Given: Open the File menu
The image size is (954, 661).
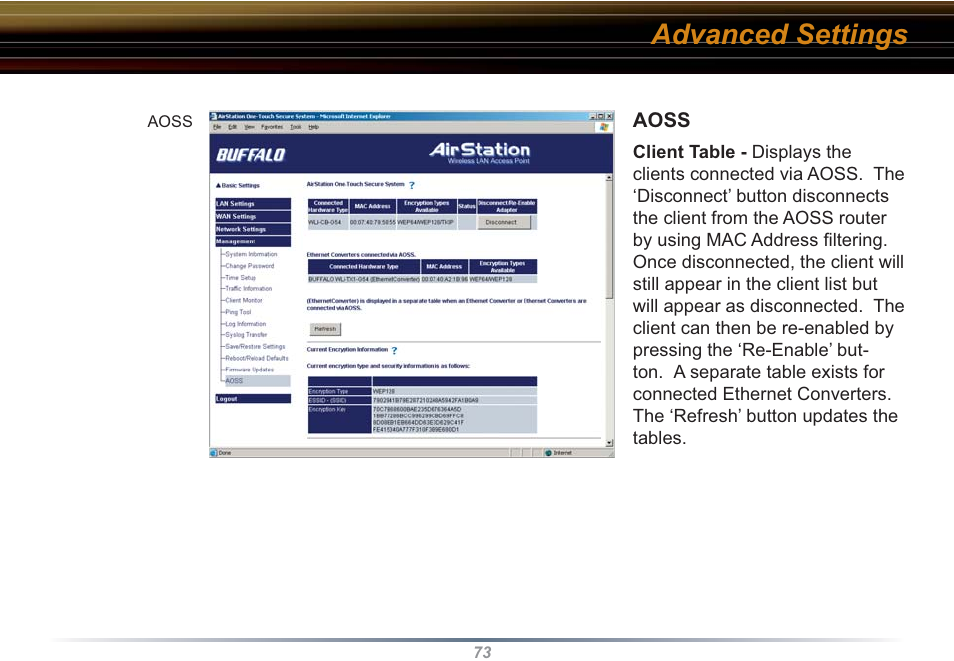Looking at the screenshot, I should tap(217, 127).
